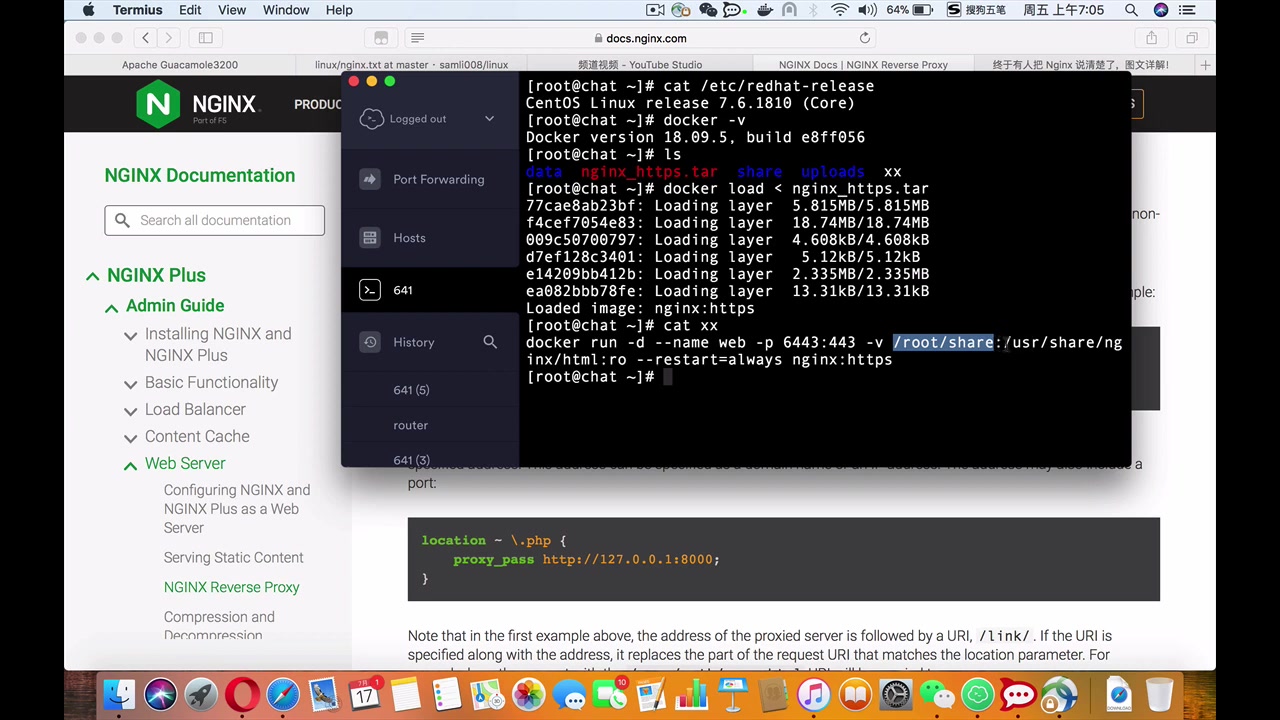Reload the docs.nginx.com page
Image resolution: width=1280 pixels, height=720 pixels.
point(865,38)
